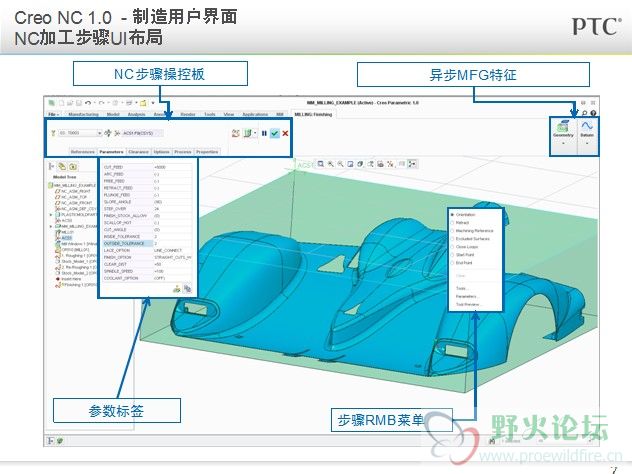
Task: Select the OUTSIDE_TOLERANCE parameter row
Action: (147, 243)
